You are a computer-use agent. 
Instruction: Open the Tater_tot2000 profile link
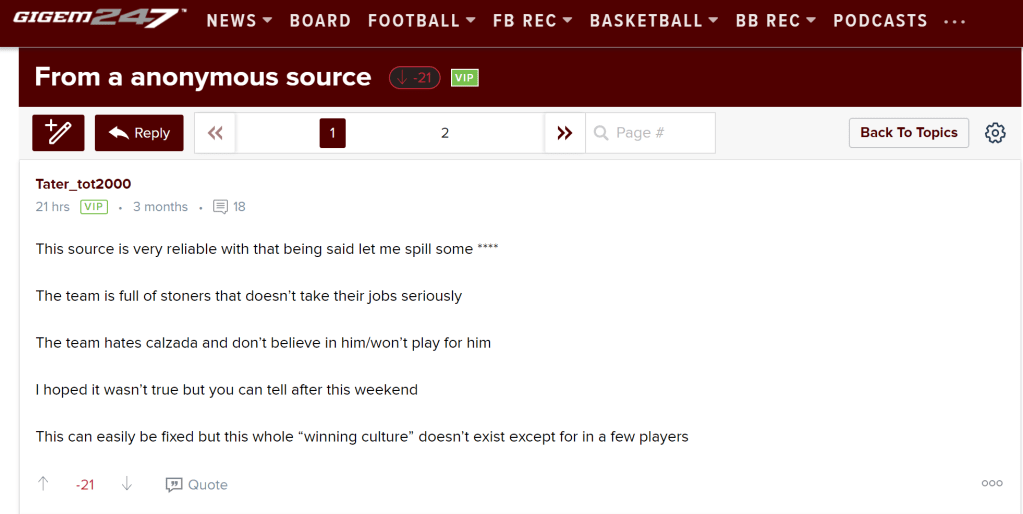point(83,184)
